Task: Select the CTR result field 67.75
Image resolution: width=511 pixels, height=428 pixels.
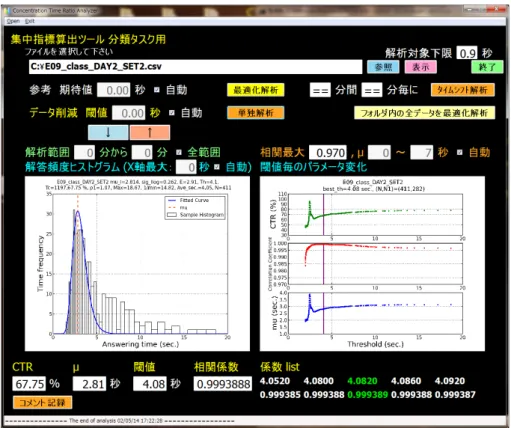Action: (x=29, y=384)
